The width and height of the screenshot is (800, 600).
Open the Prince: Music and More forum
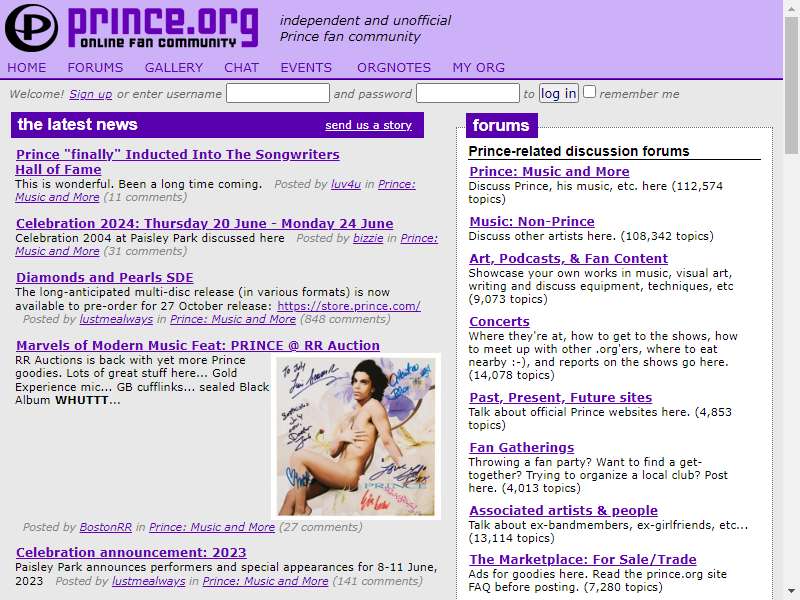[x=549, y=171]
